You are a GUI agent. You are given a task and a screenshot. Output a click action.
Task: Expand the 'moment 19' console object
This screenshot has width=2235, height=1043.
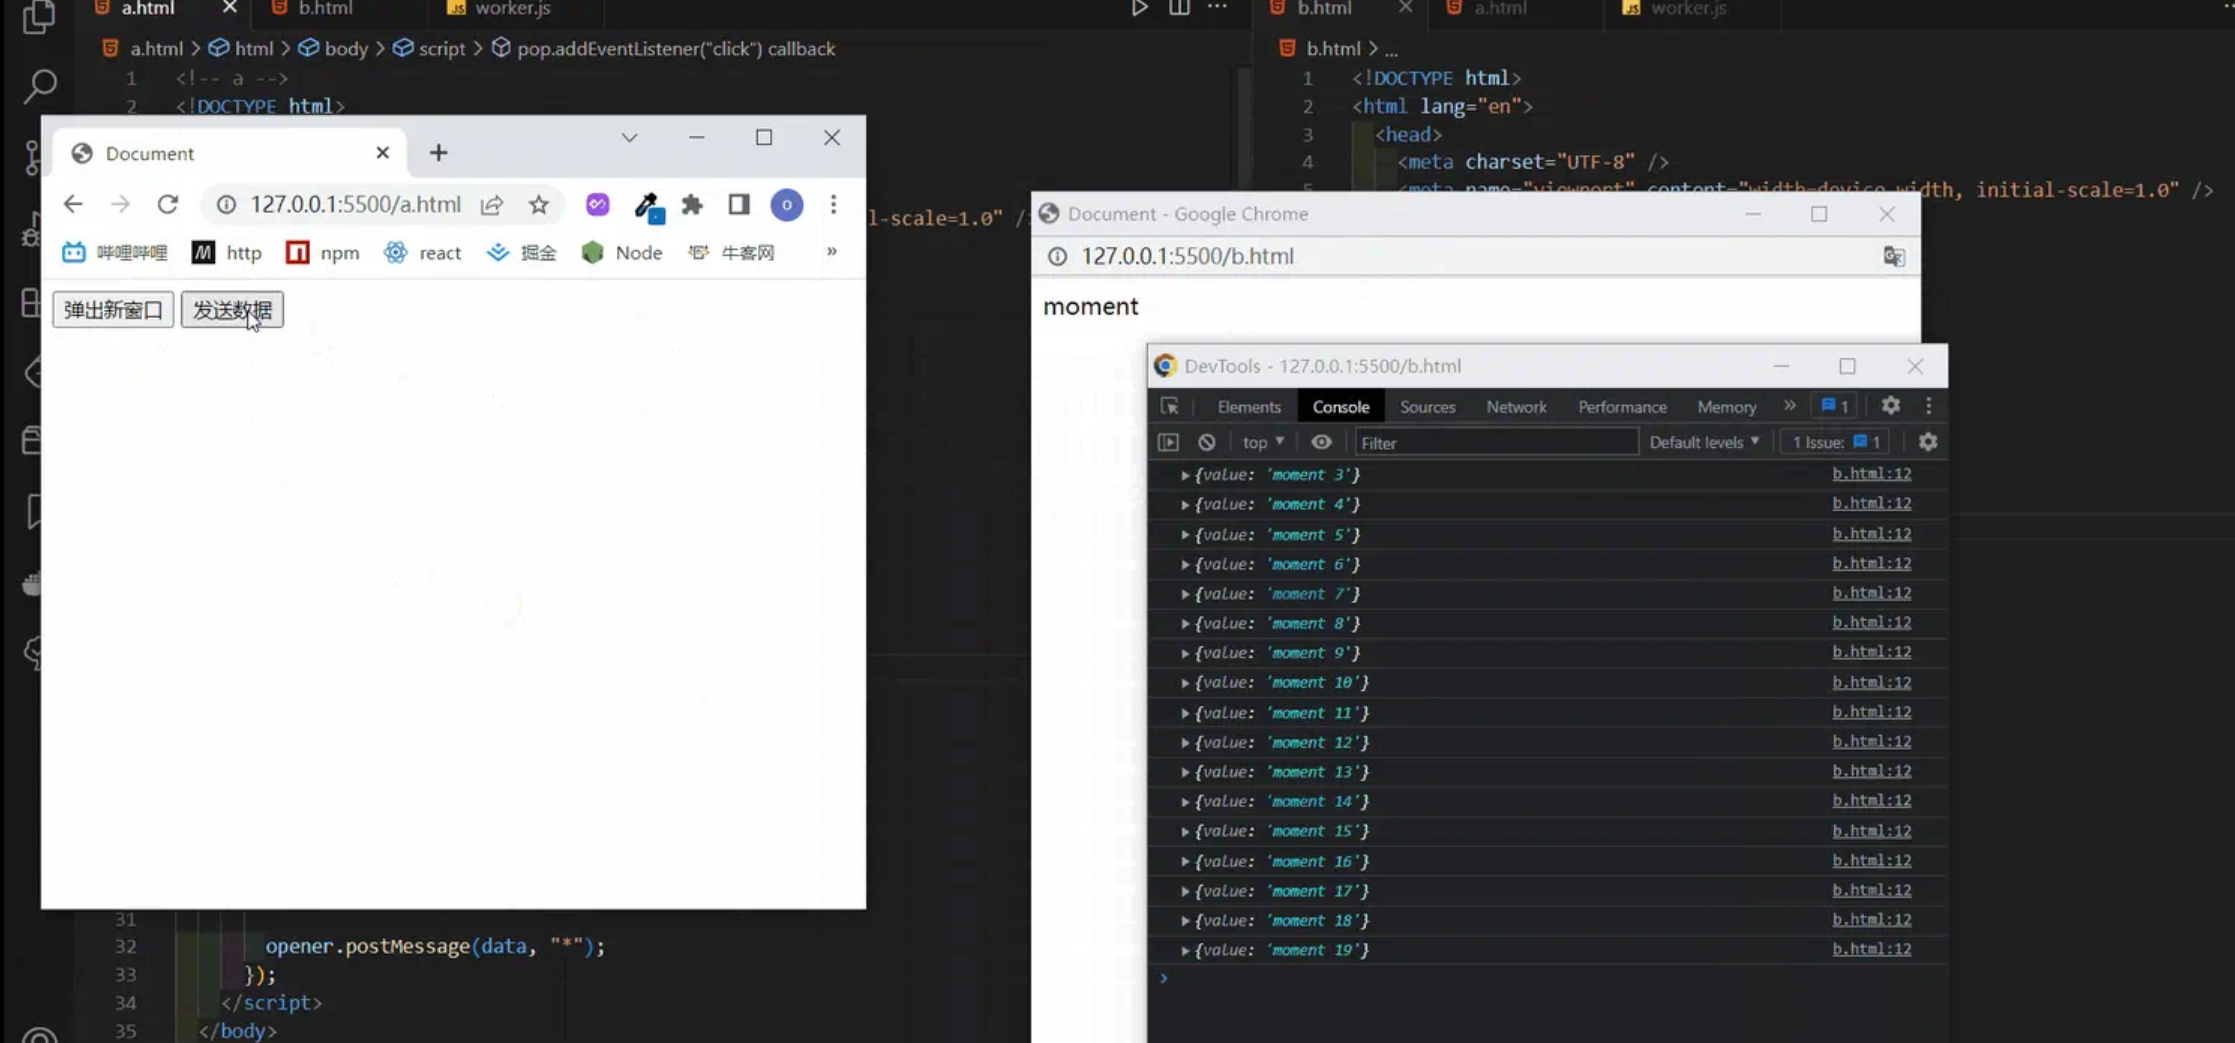[x=1185, y=951]
